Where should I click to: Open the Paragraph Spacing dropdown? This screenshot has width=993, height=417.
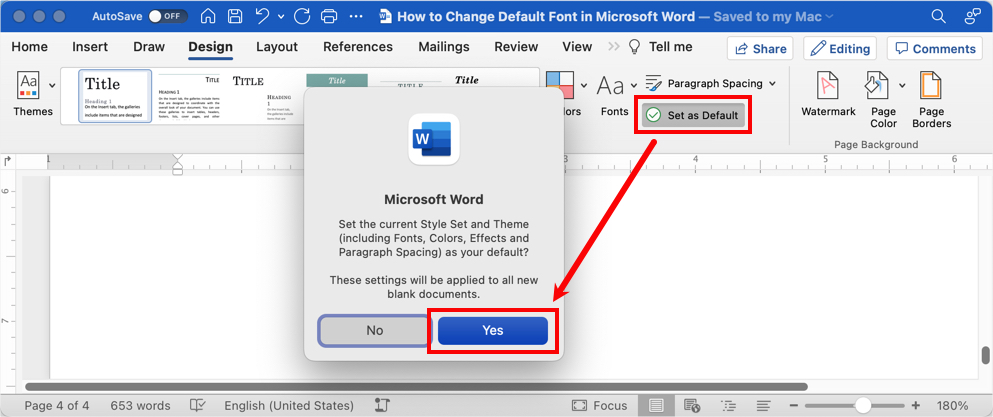pos(711,83)
